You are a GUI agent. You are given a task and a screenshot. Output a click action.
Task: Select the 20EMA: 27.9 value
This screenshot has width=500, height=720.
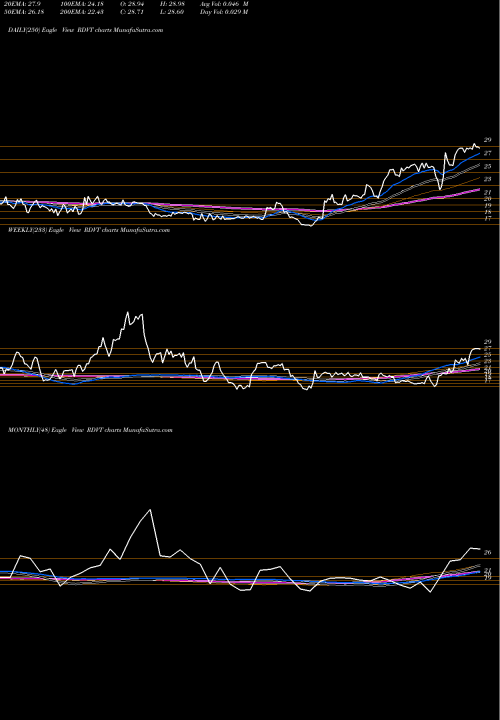coord(22,4)
